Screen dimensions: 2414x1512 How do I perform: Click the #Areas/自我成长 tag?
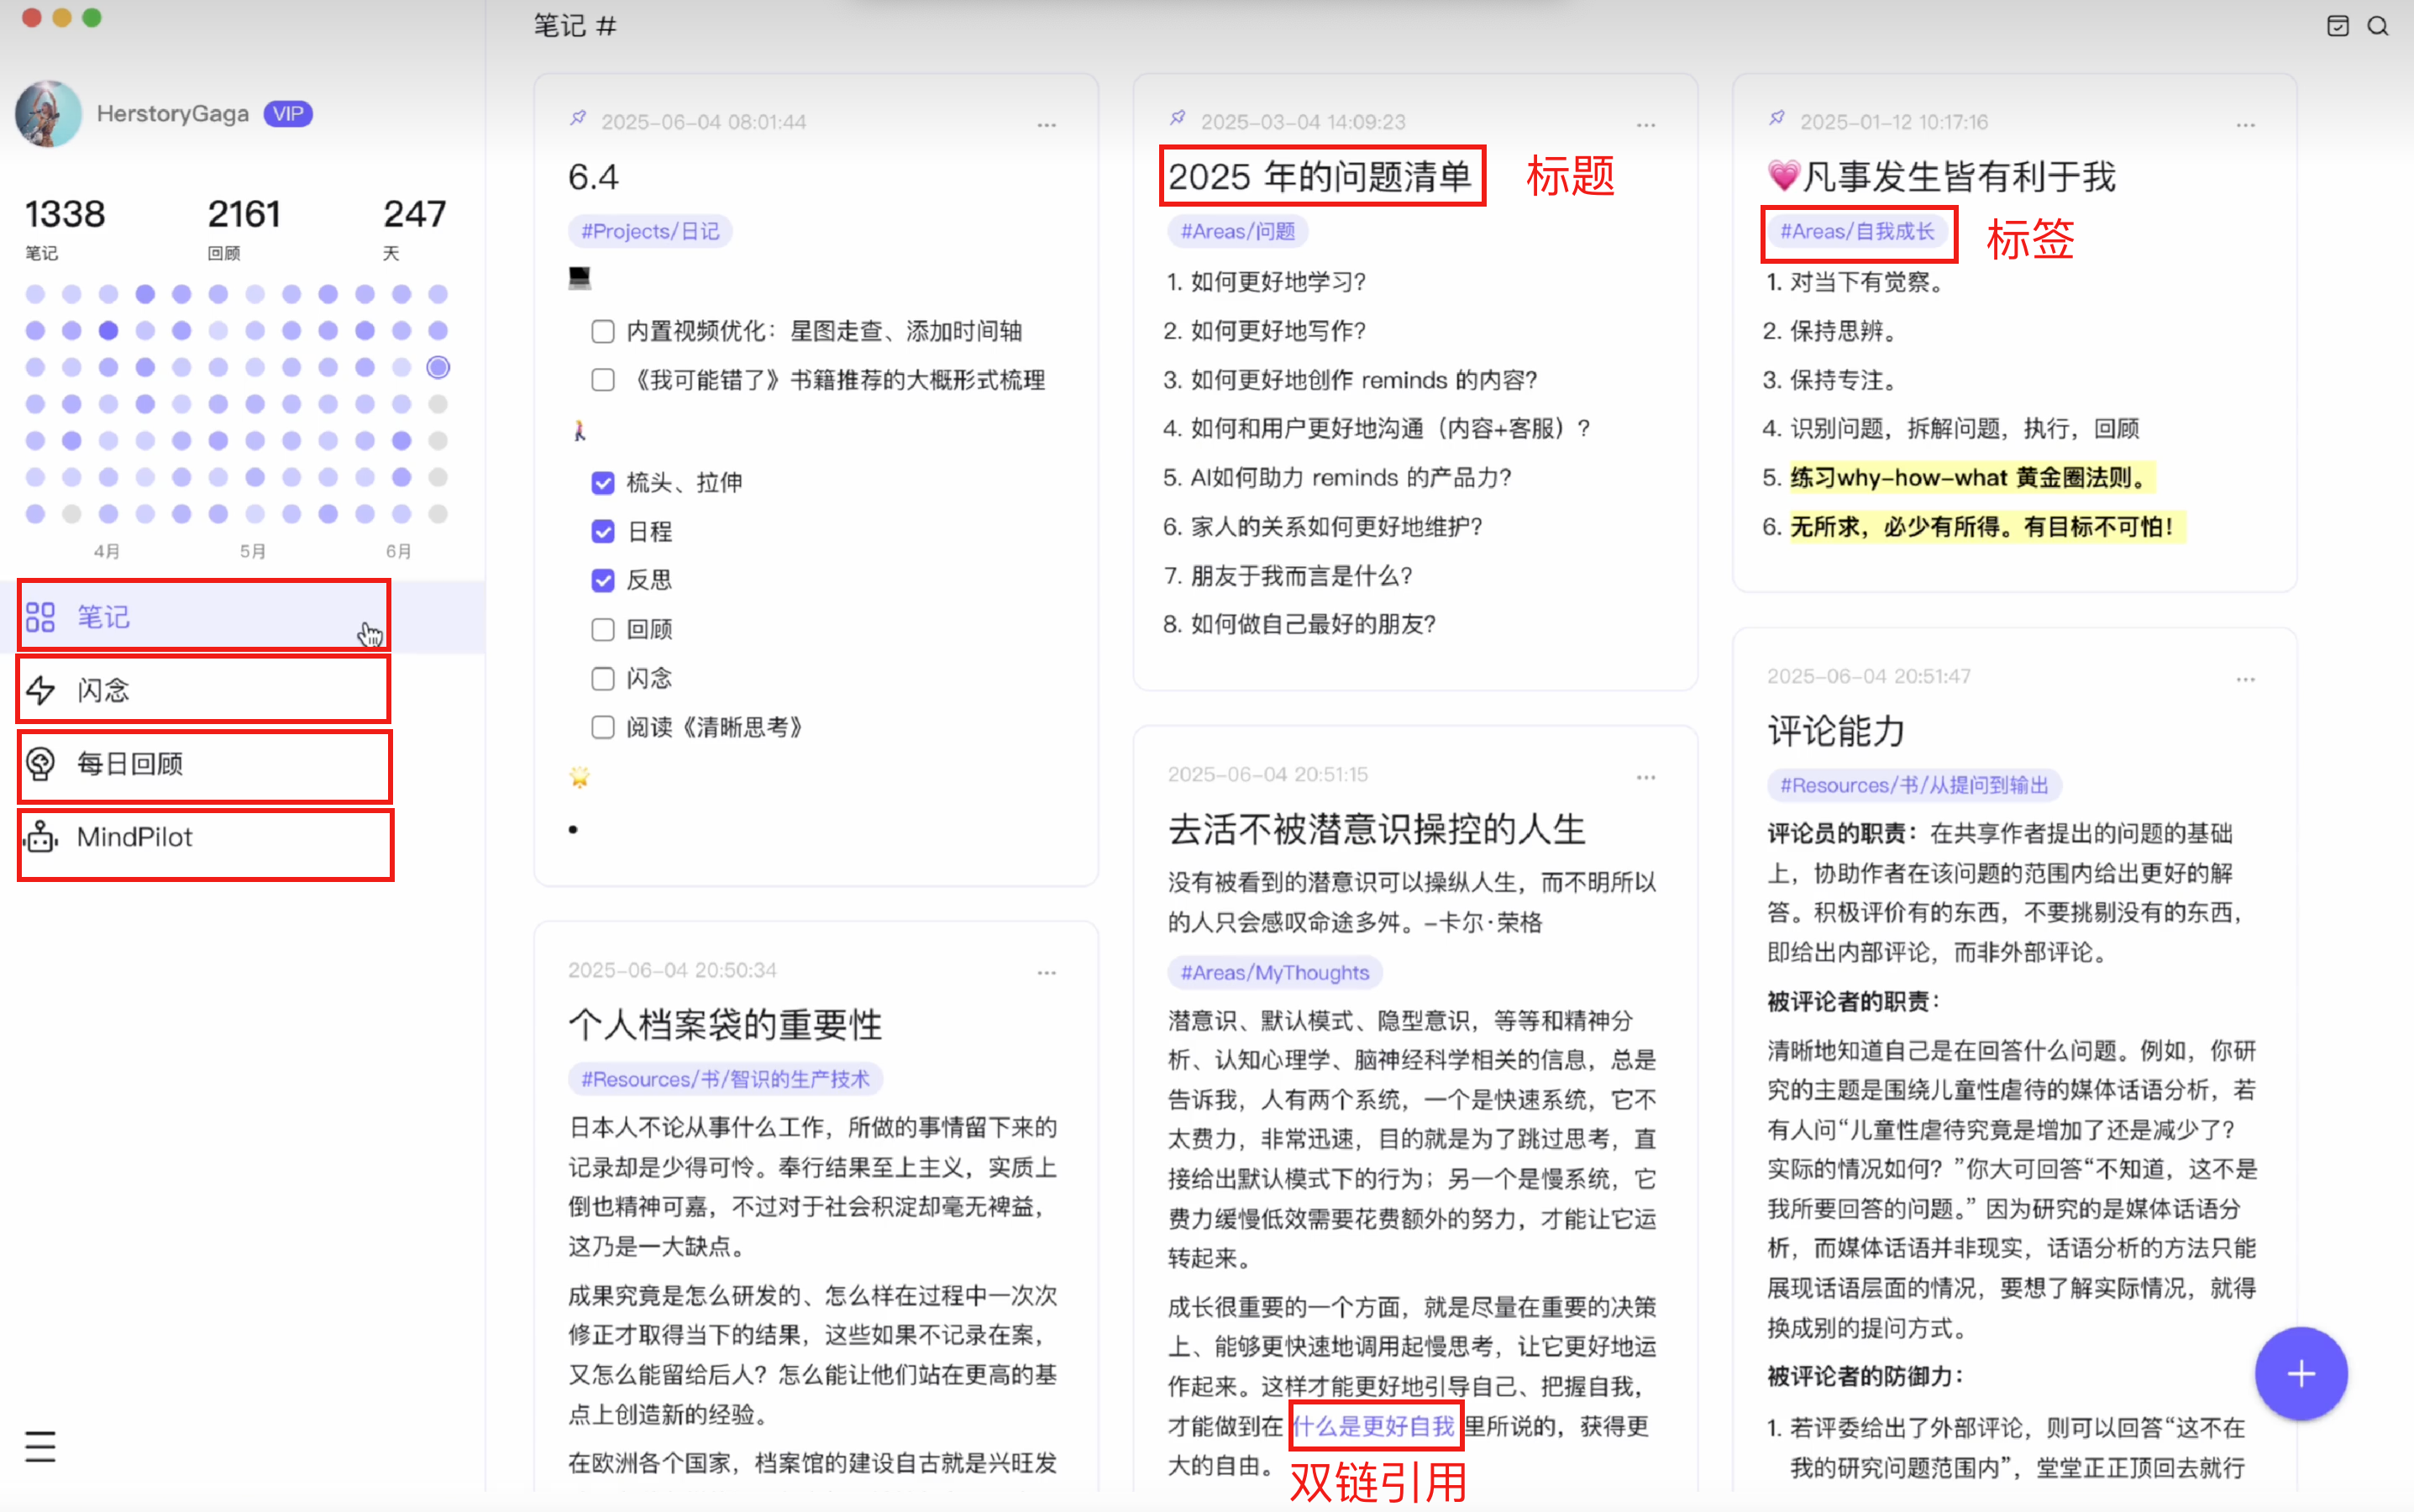point(1856,232)
